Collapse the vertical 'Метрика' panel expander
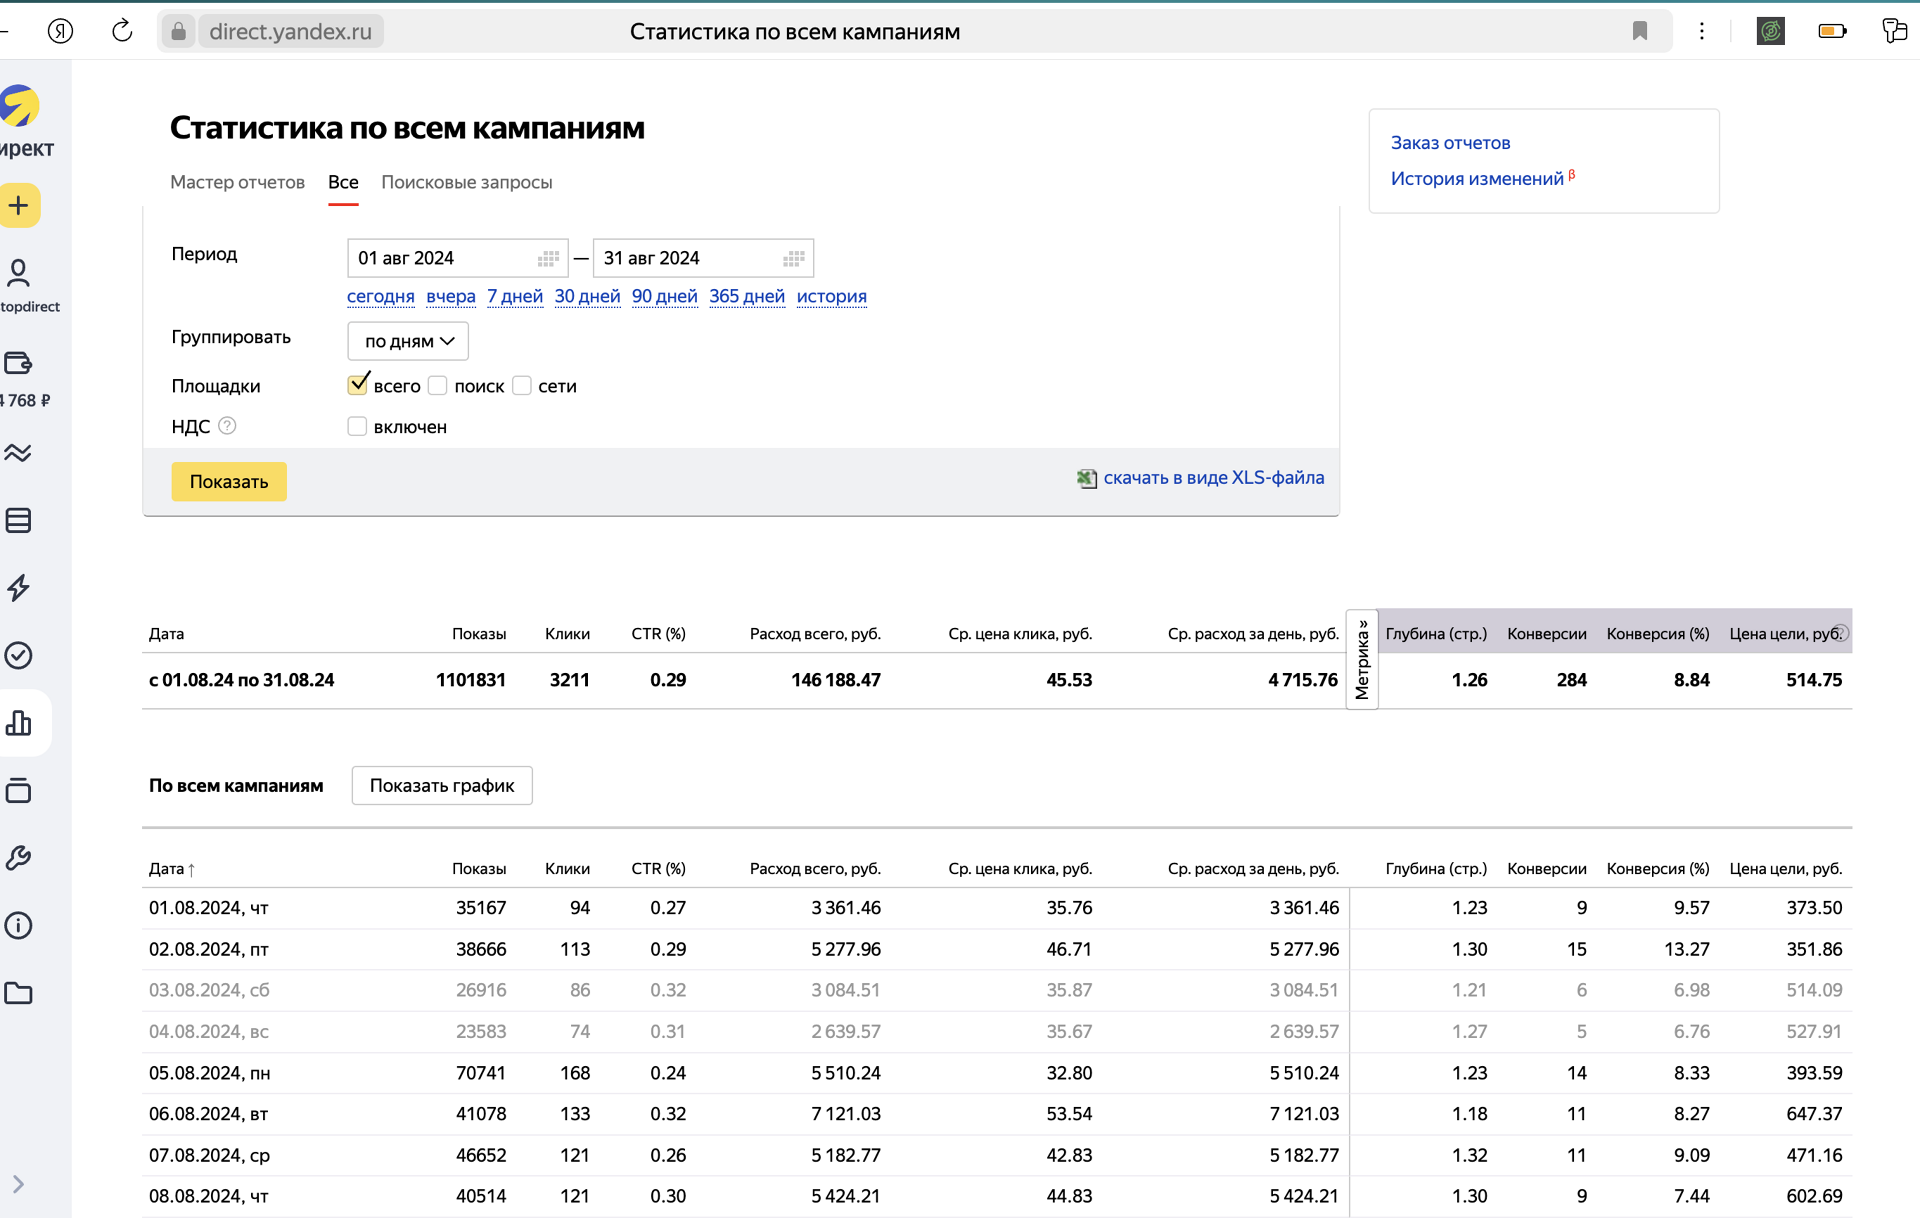 (1362, 659)
